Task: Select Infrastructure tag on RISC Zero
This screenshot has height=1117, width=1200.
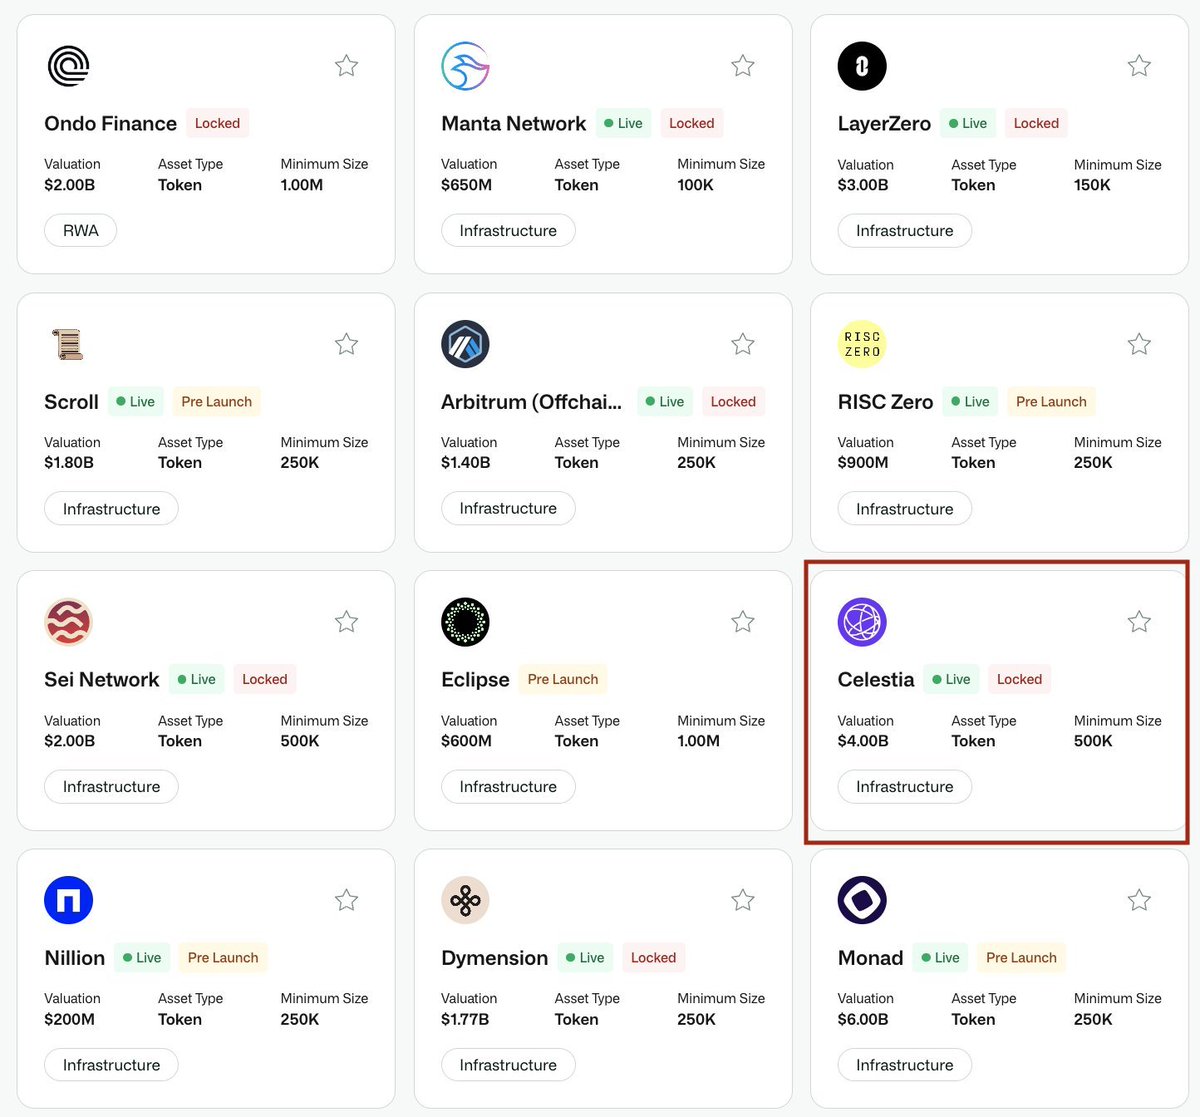Action: click(x=905, y=509)
